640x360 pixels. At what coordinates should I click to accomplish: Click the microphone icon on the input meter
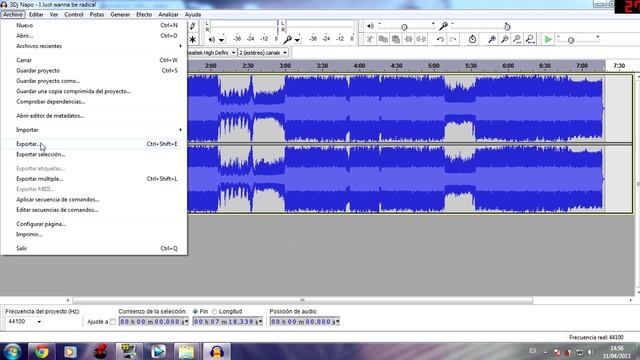coord(287,40)
